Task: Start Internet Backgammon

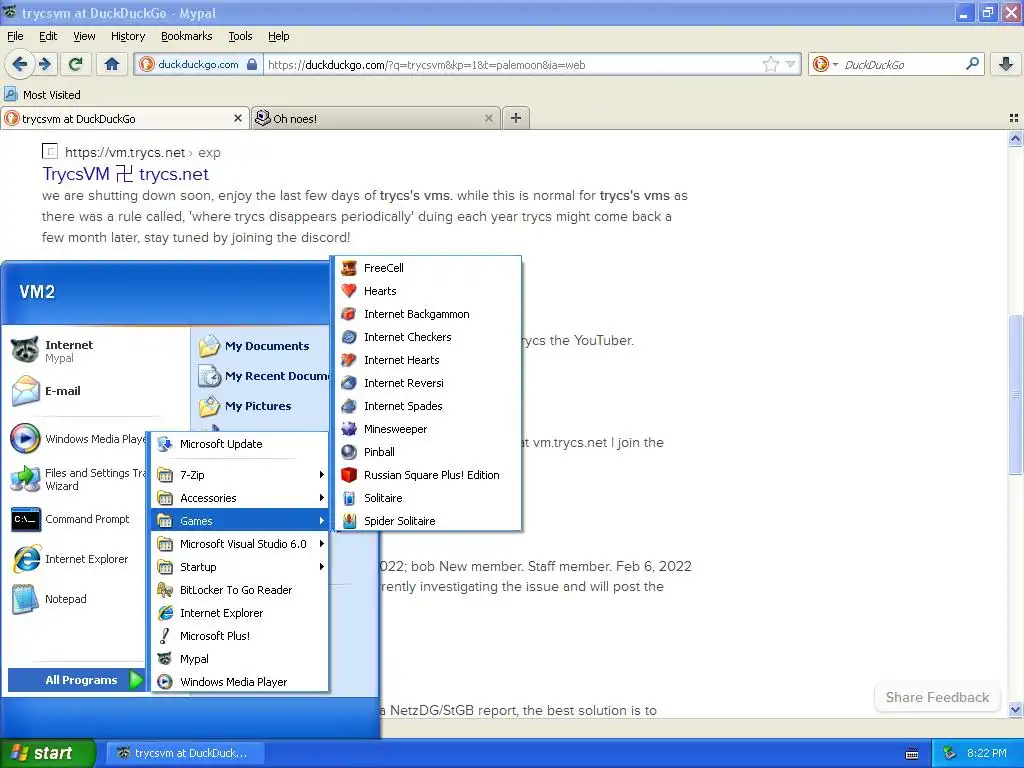Action: coord(428,314)
